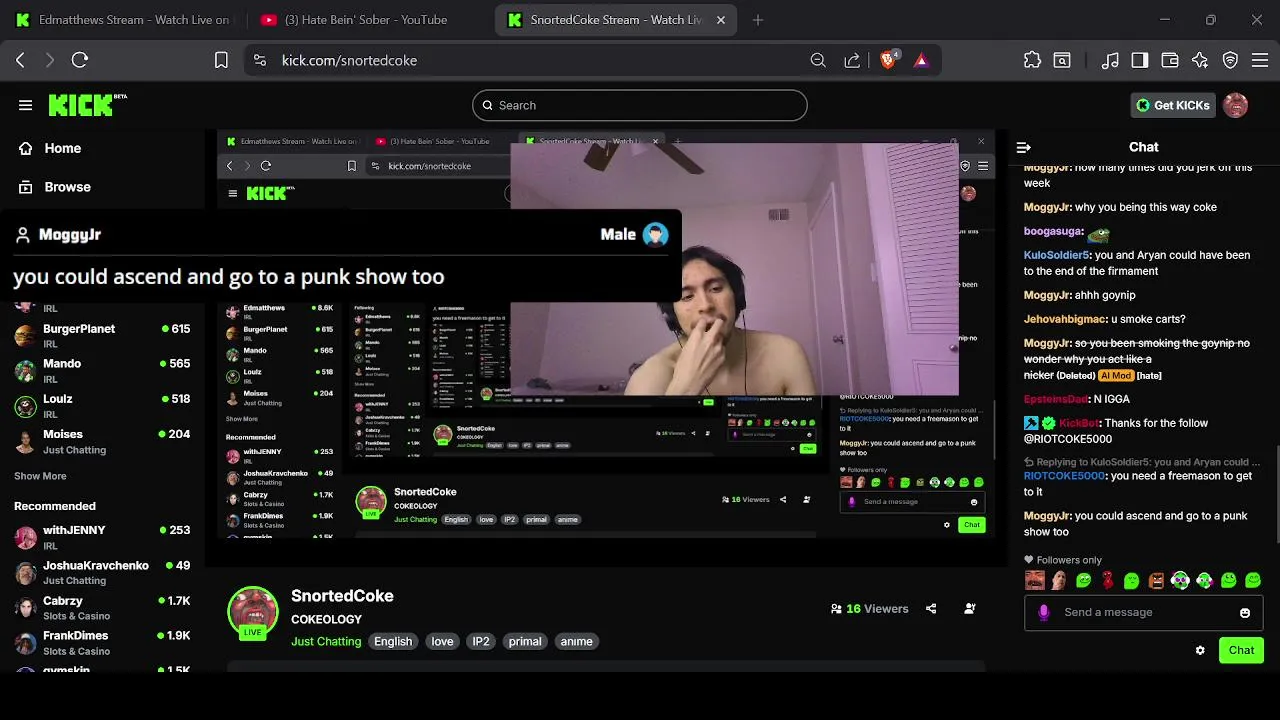
Task: Click the Kick search field
Action: pyautogui.click(x=639, y=105)
